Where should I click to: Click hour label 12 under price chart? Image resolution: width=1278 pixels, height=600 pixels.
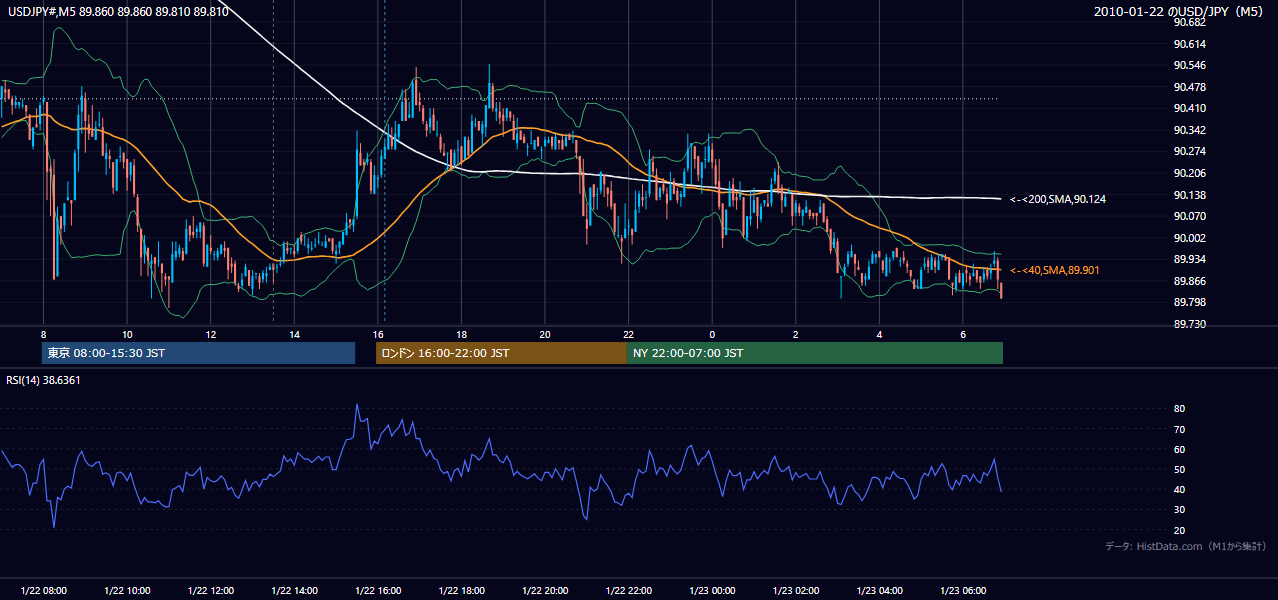(x=210, y=333)
